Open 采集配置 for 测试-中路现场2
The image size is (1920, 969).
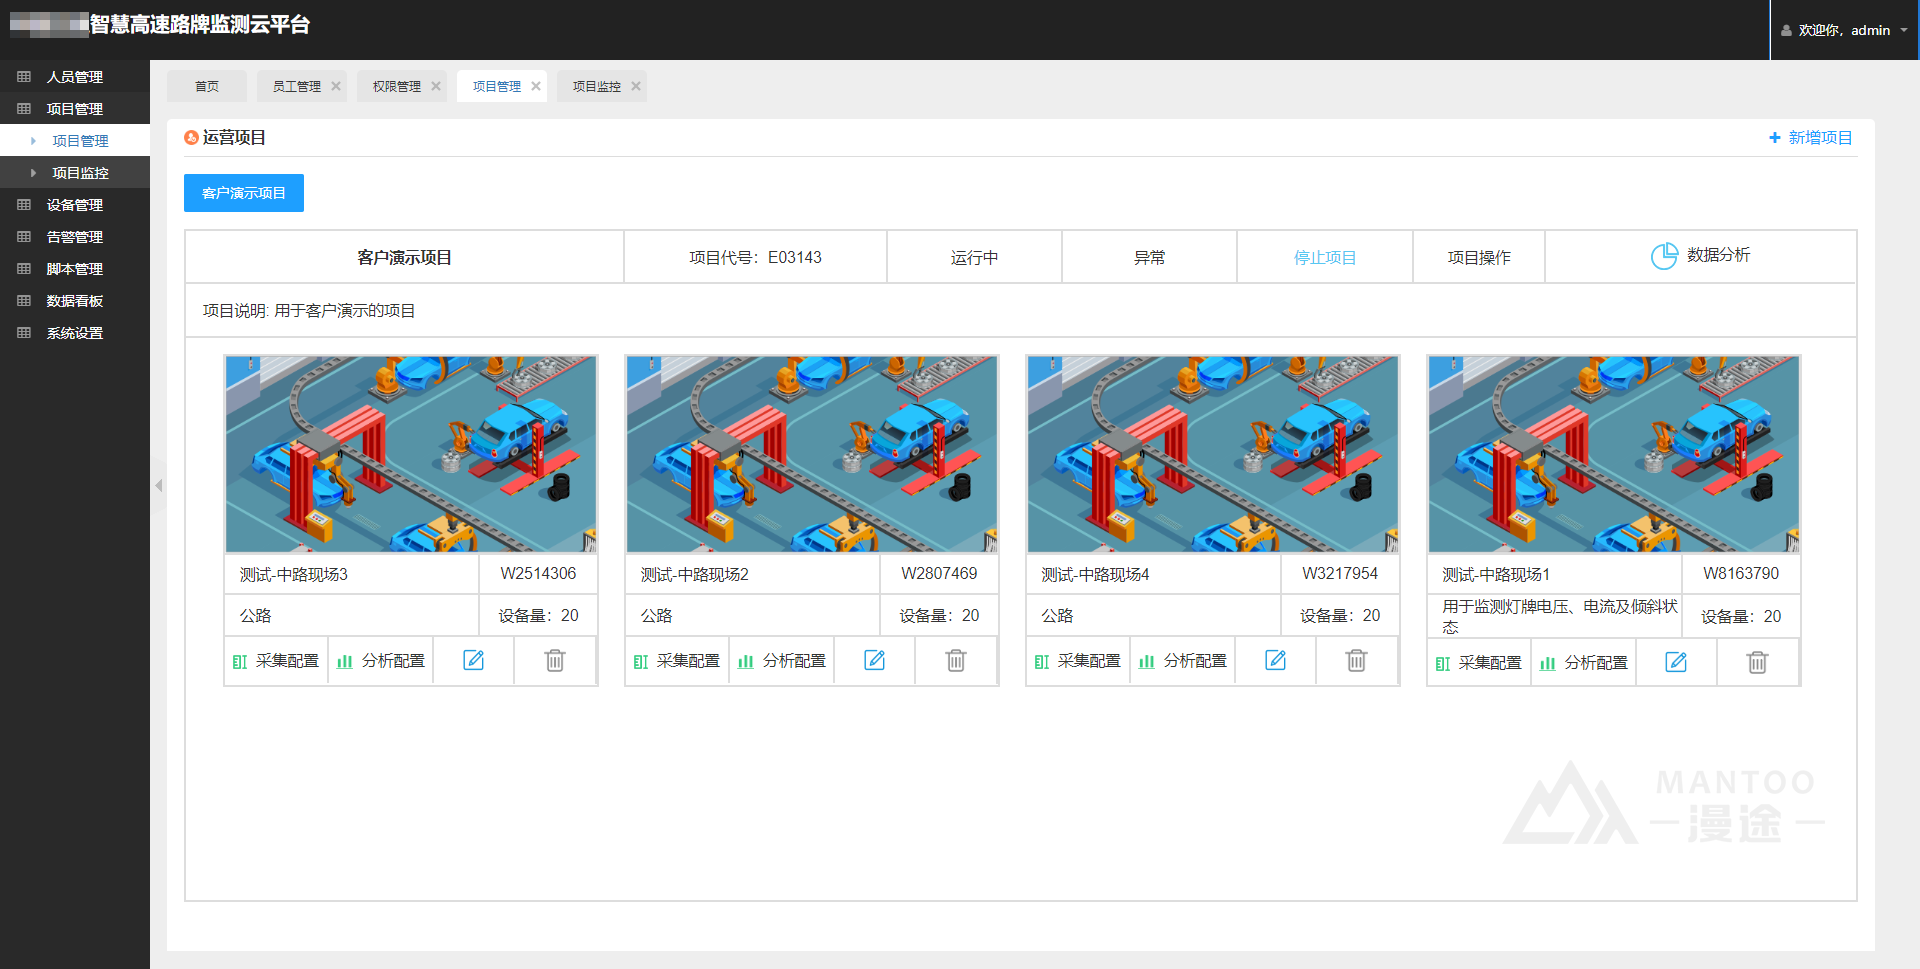coord(677,661)
